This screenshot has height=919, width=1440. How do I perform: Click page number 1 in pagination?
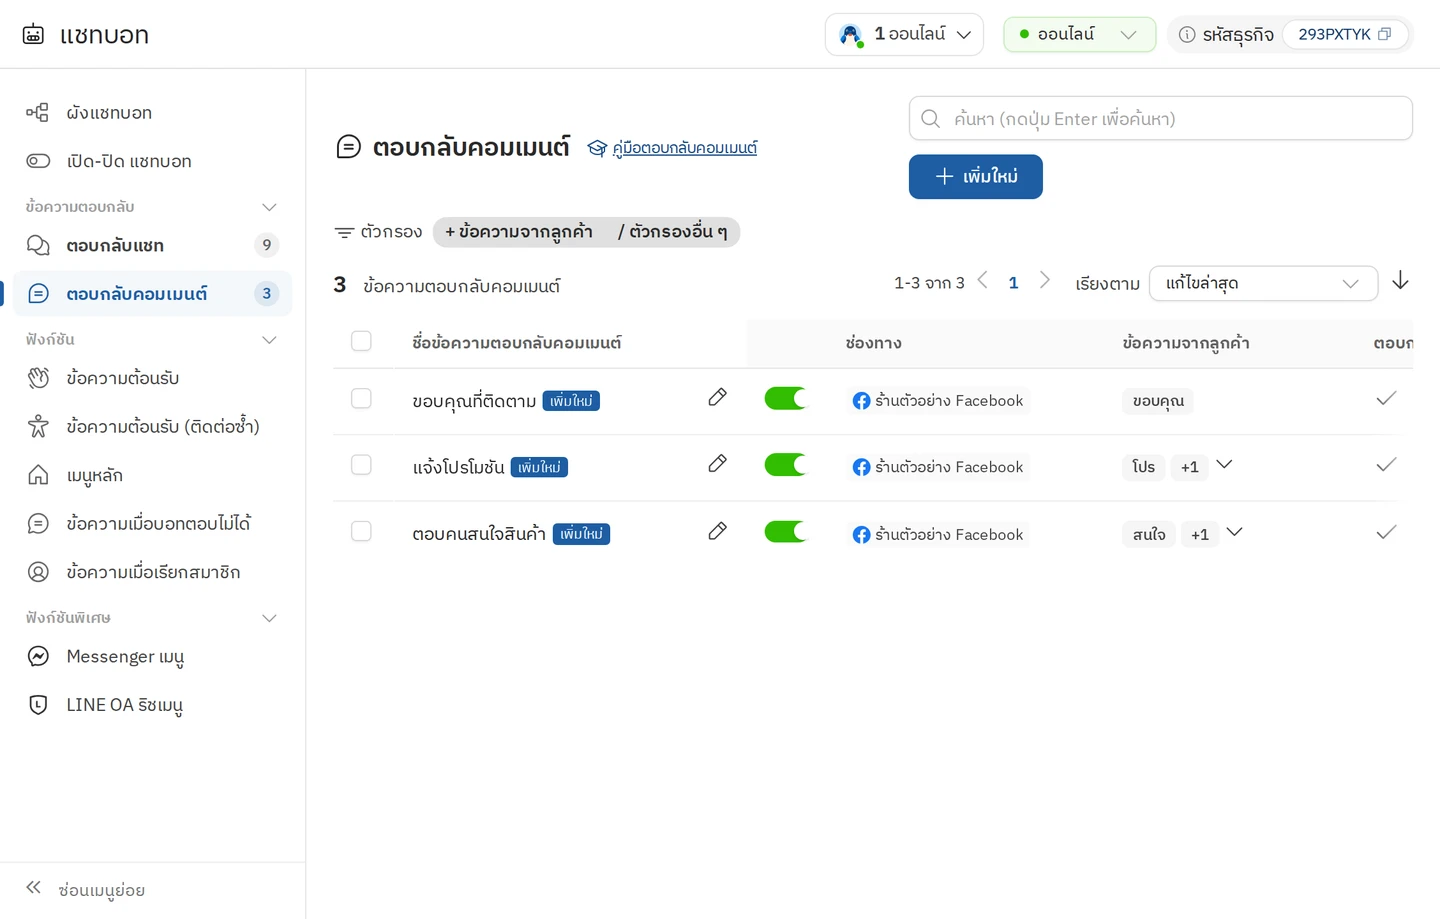tap(1013, 283)
